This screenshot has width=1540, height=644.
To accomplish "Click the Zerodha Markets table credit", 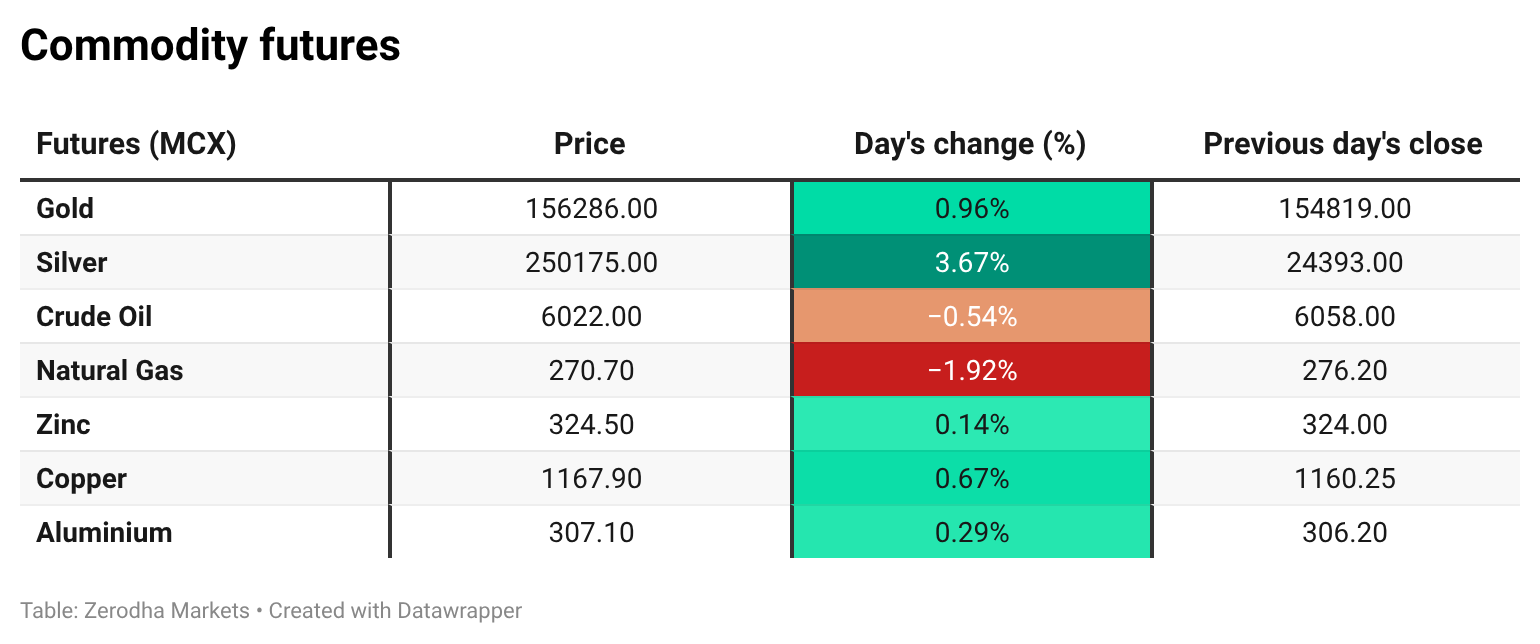I will coord(135,610).
